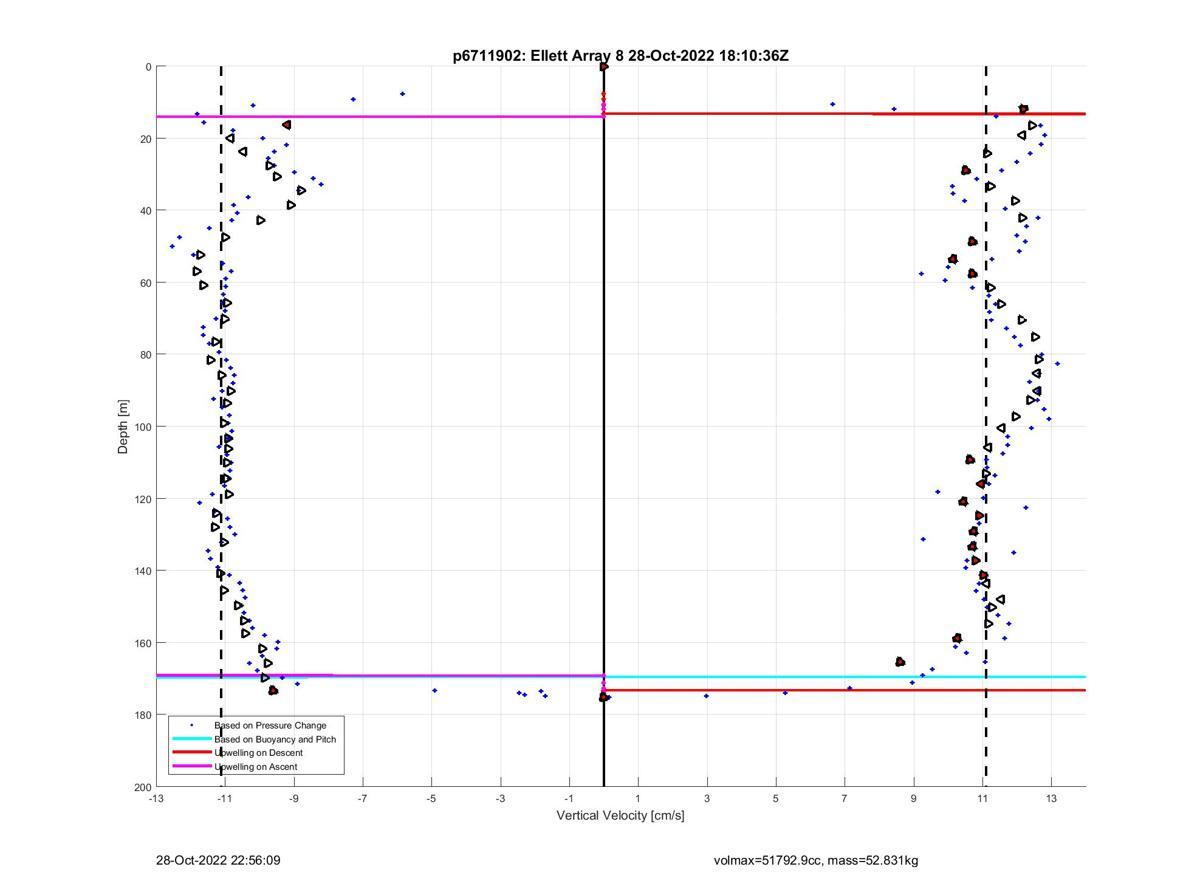Image resolution: width=1200 pixels, height=885 pixels.
Task: Click the depth tick label '160'
Action: pos(143,643)
